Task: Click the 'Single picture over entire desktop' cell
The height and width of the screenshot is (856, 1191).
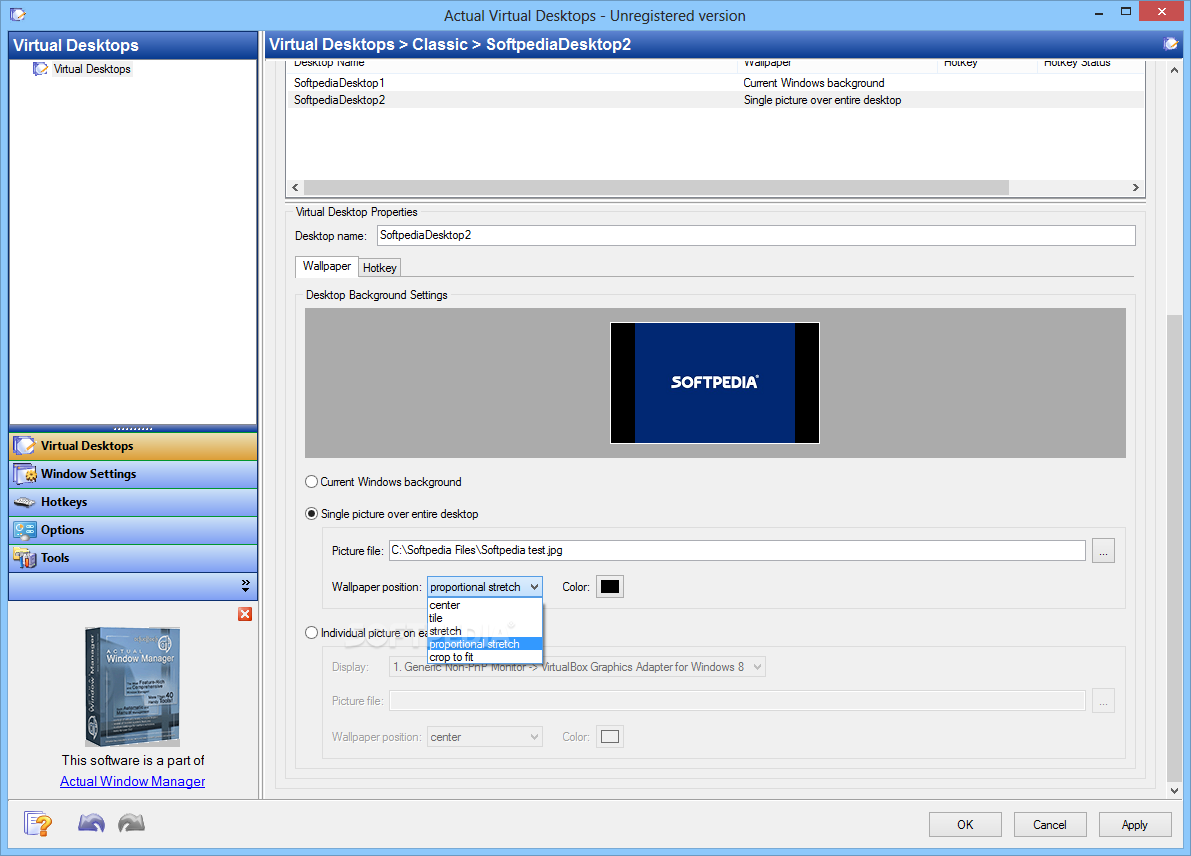Action: [x=823, y=100]
